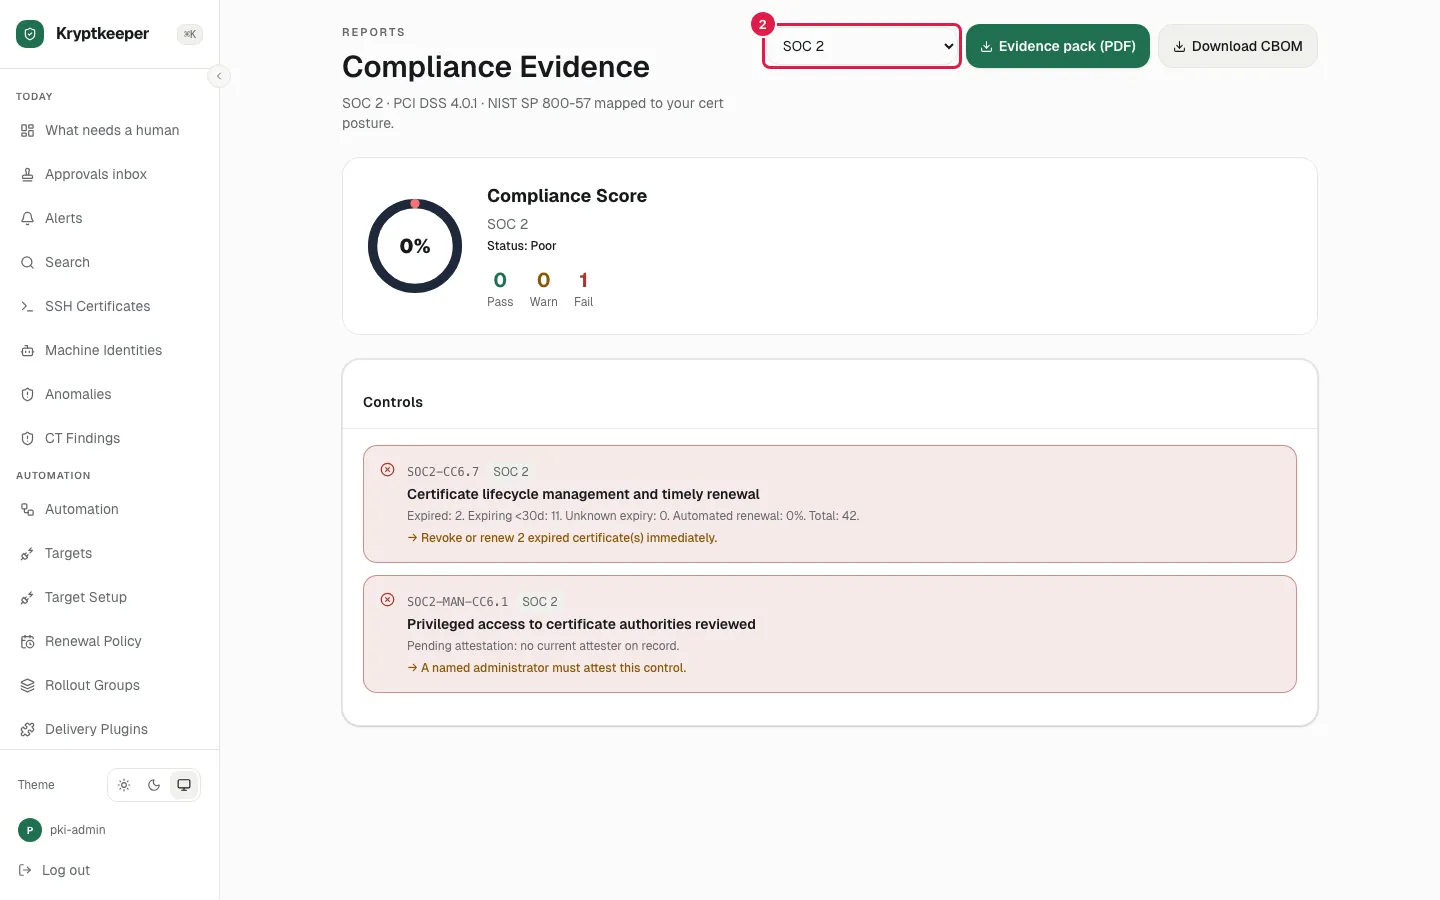Click the Targets plug icon
Image resolution: width=1440 pixels, height=900 pixels.
27,553
